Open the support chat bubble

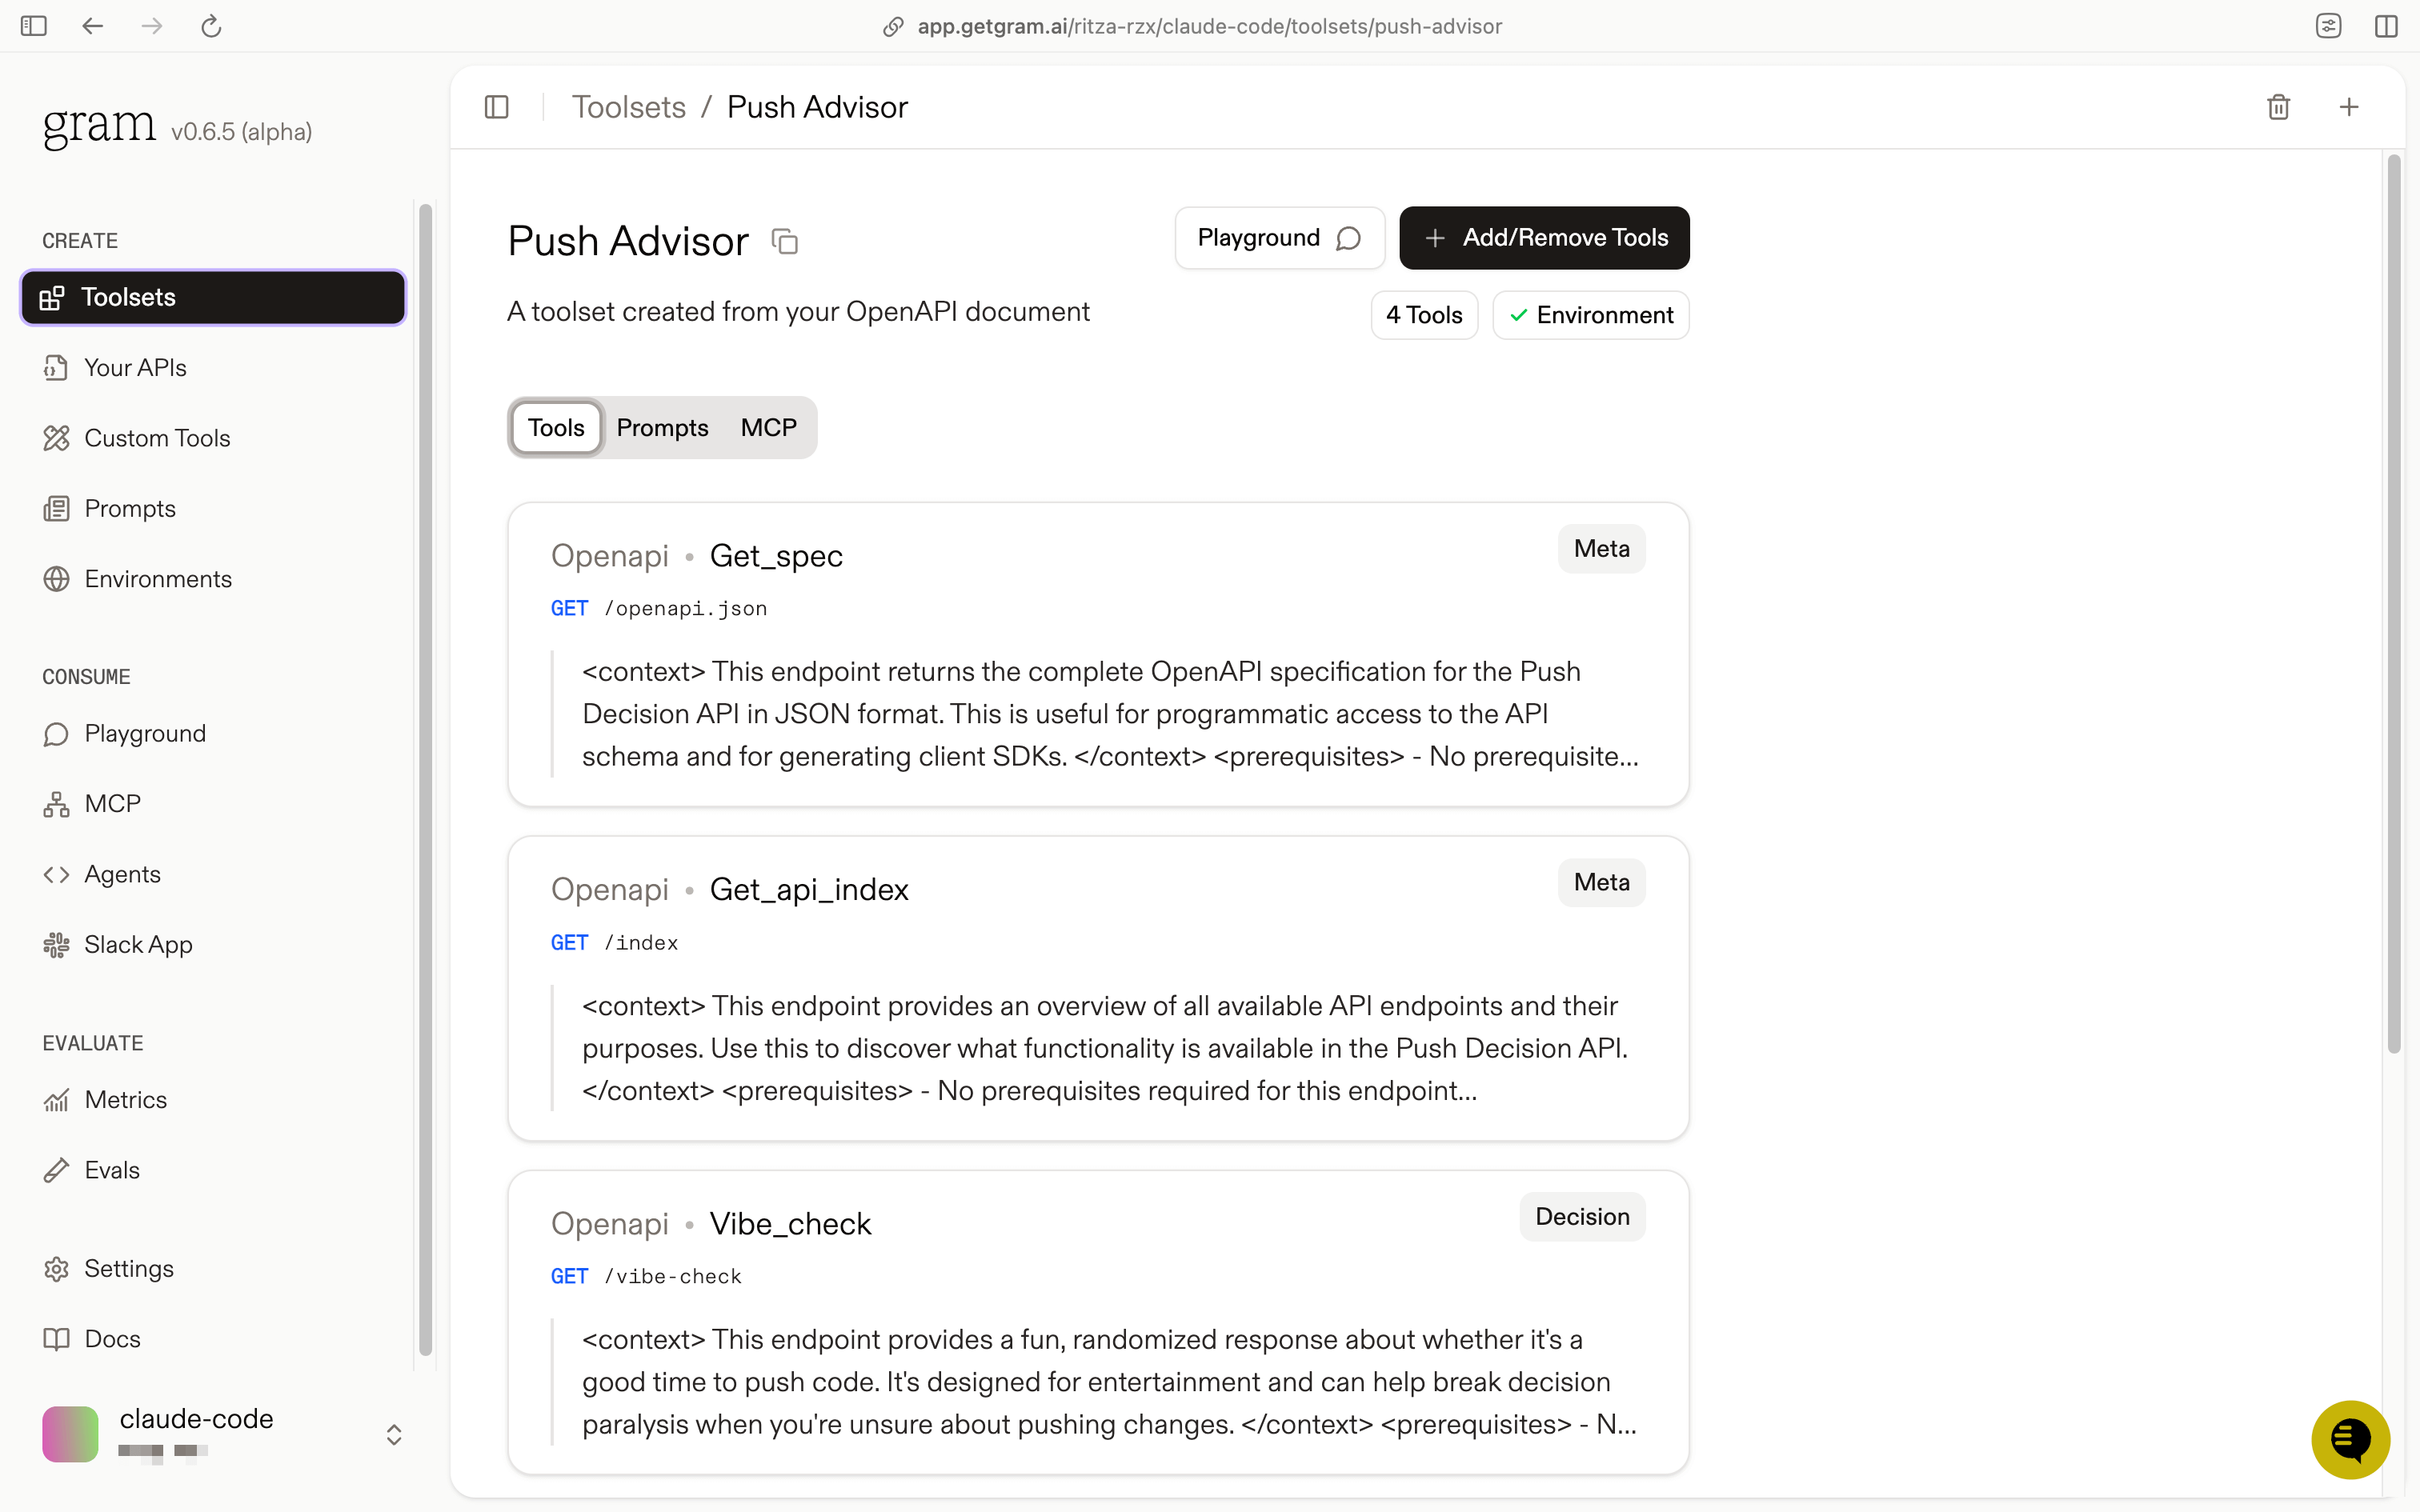pyautogui.click(x=2350, y=1440)
